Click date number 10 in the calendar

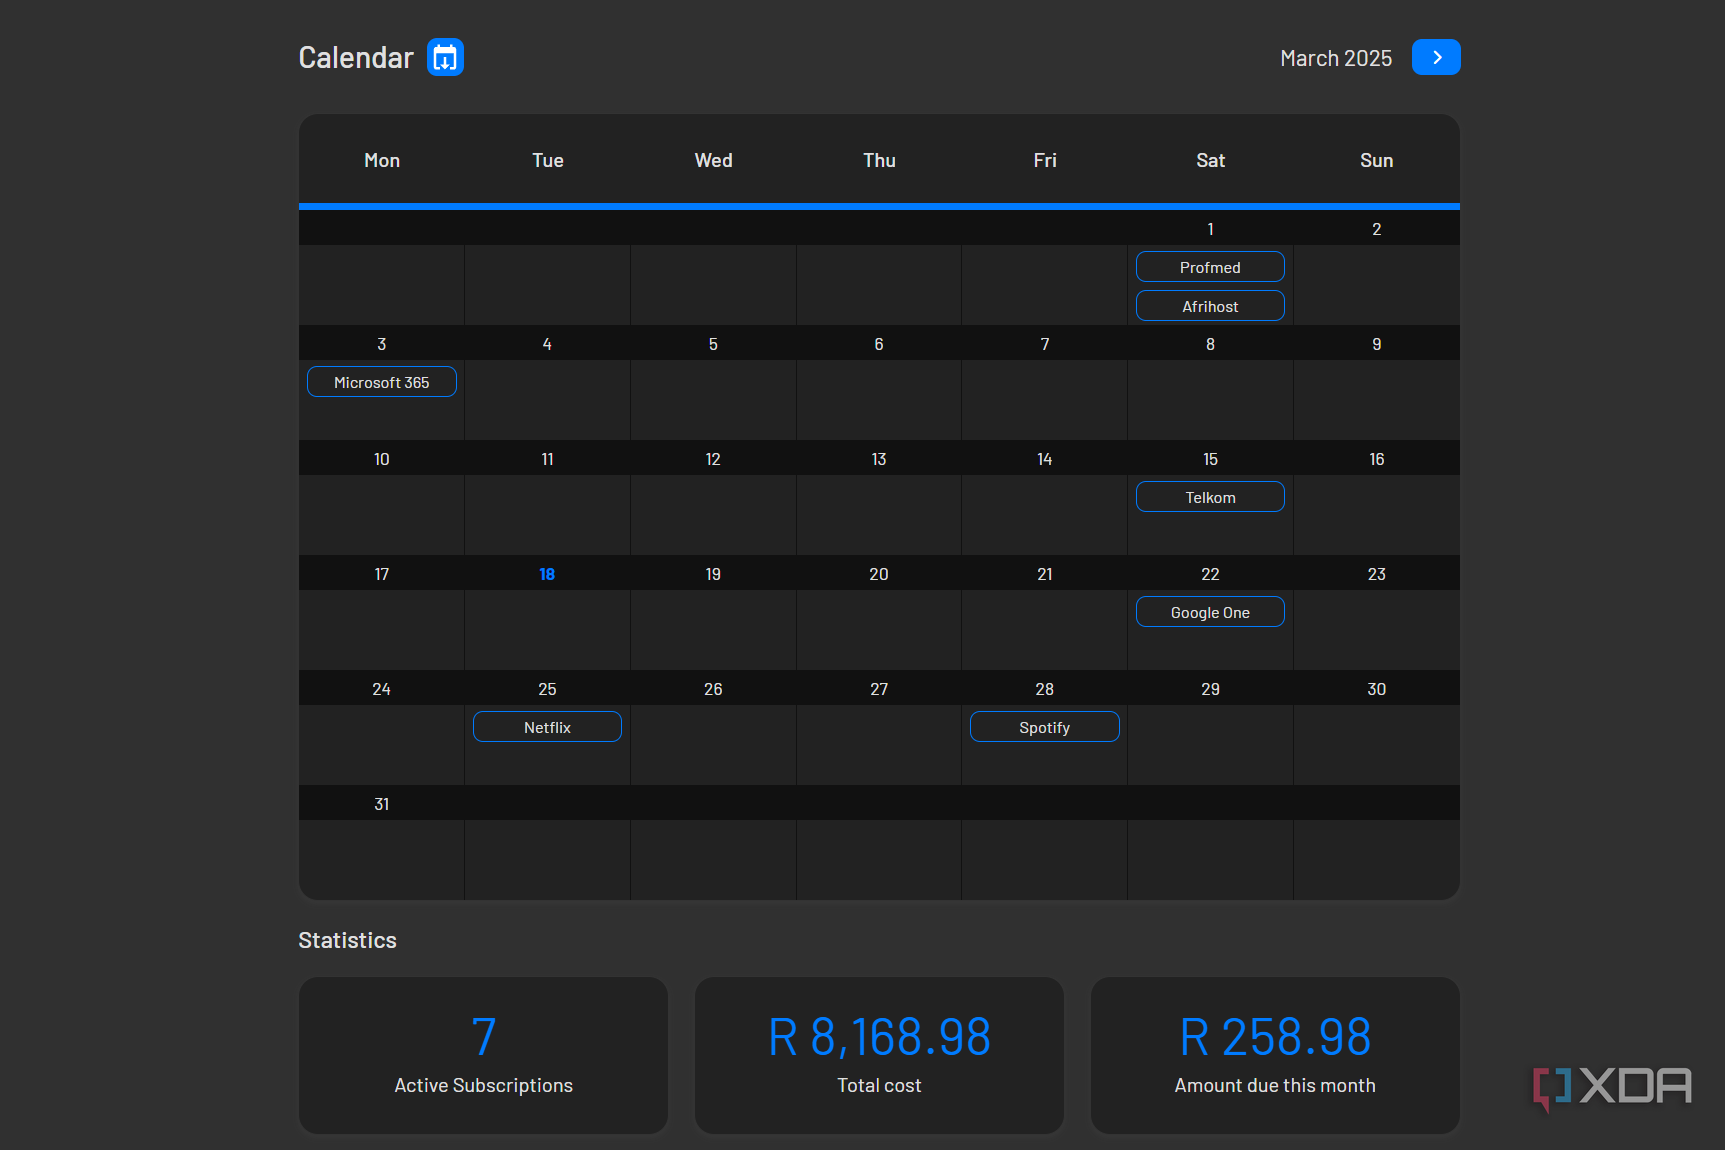382,459
